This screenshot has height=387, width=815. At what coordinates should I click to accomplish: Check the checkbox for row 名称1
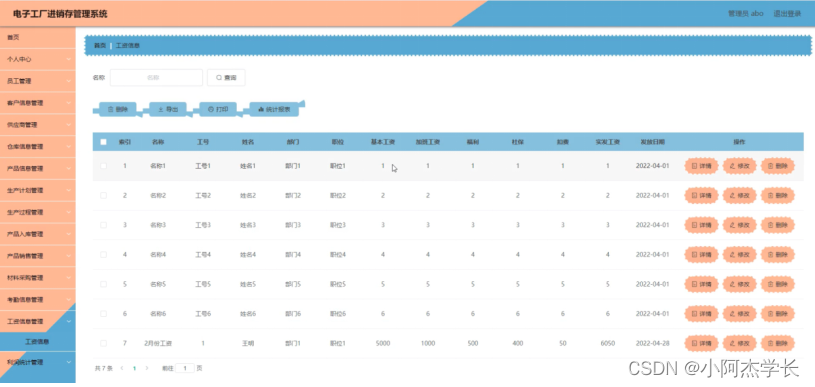103,166
